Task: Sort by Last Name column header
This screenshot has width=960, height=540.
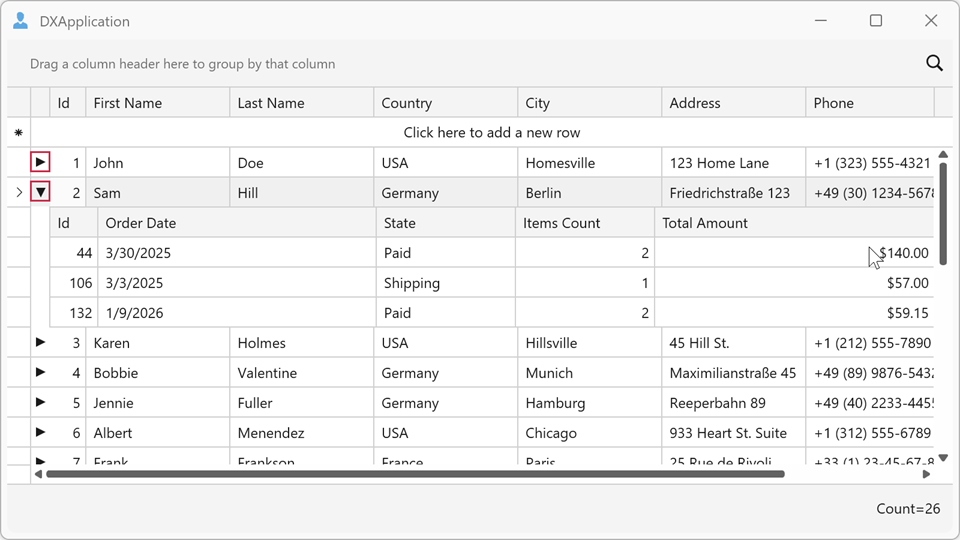Action: point(302,103)
